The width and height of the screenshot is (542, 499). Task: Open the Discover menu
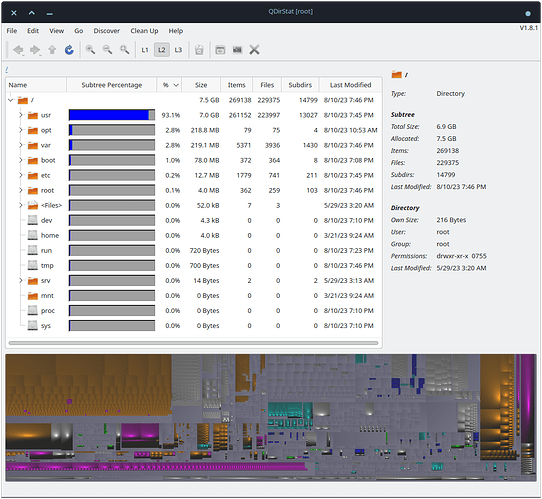pos(106,31)
